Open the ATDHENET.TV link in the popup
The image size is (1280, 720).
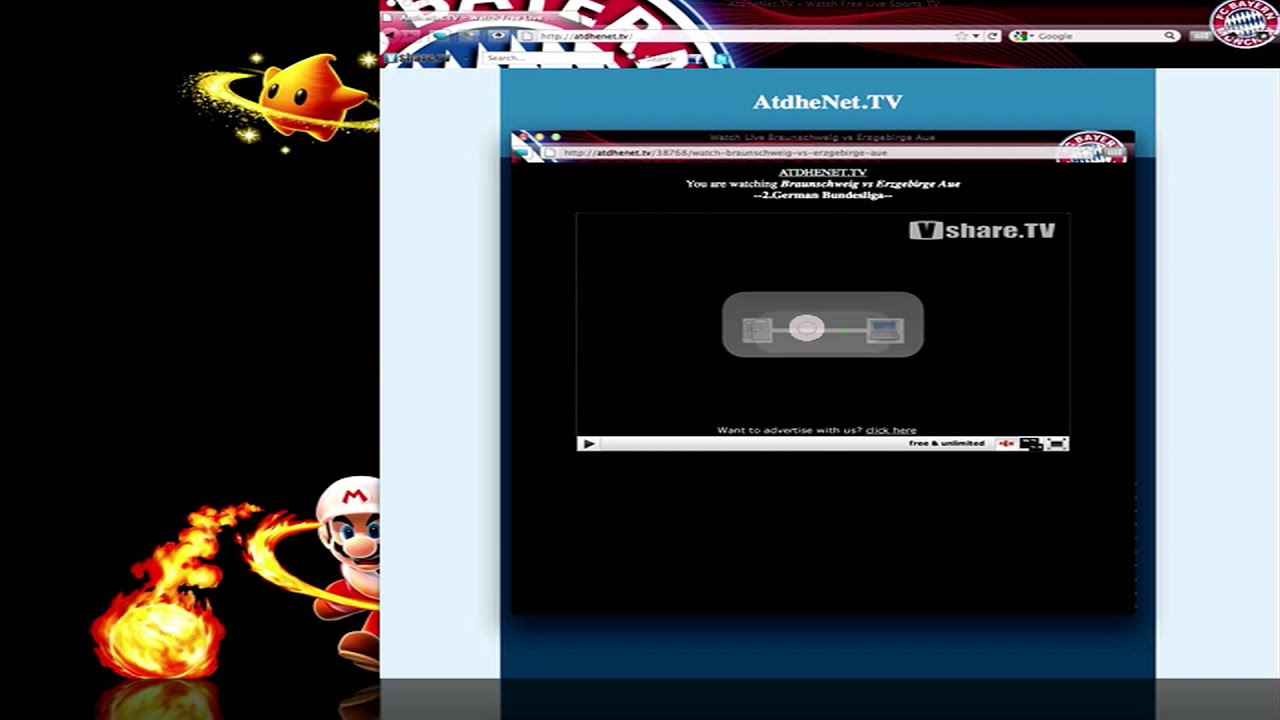pos(822,173)
